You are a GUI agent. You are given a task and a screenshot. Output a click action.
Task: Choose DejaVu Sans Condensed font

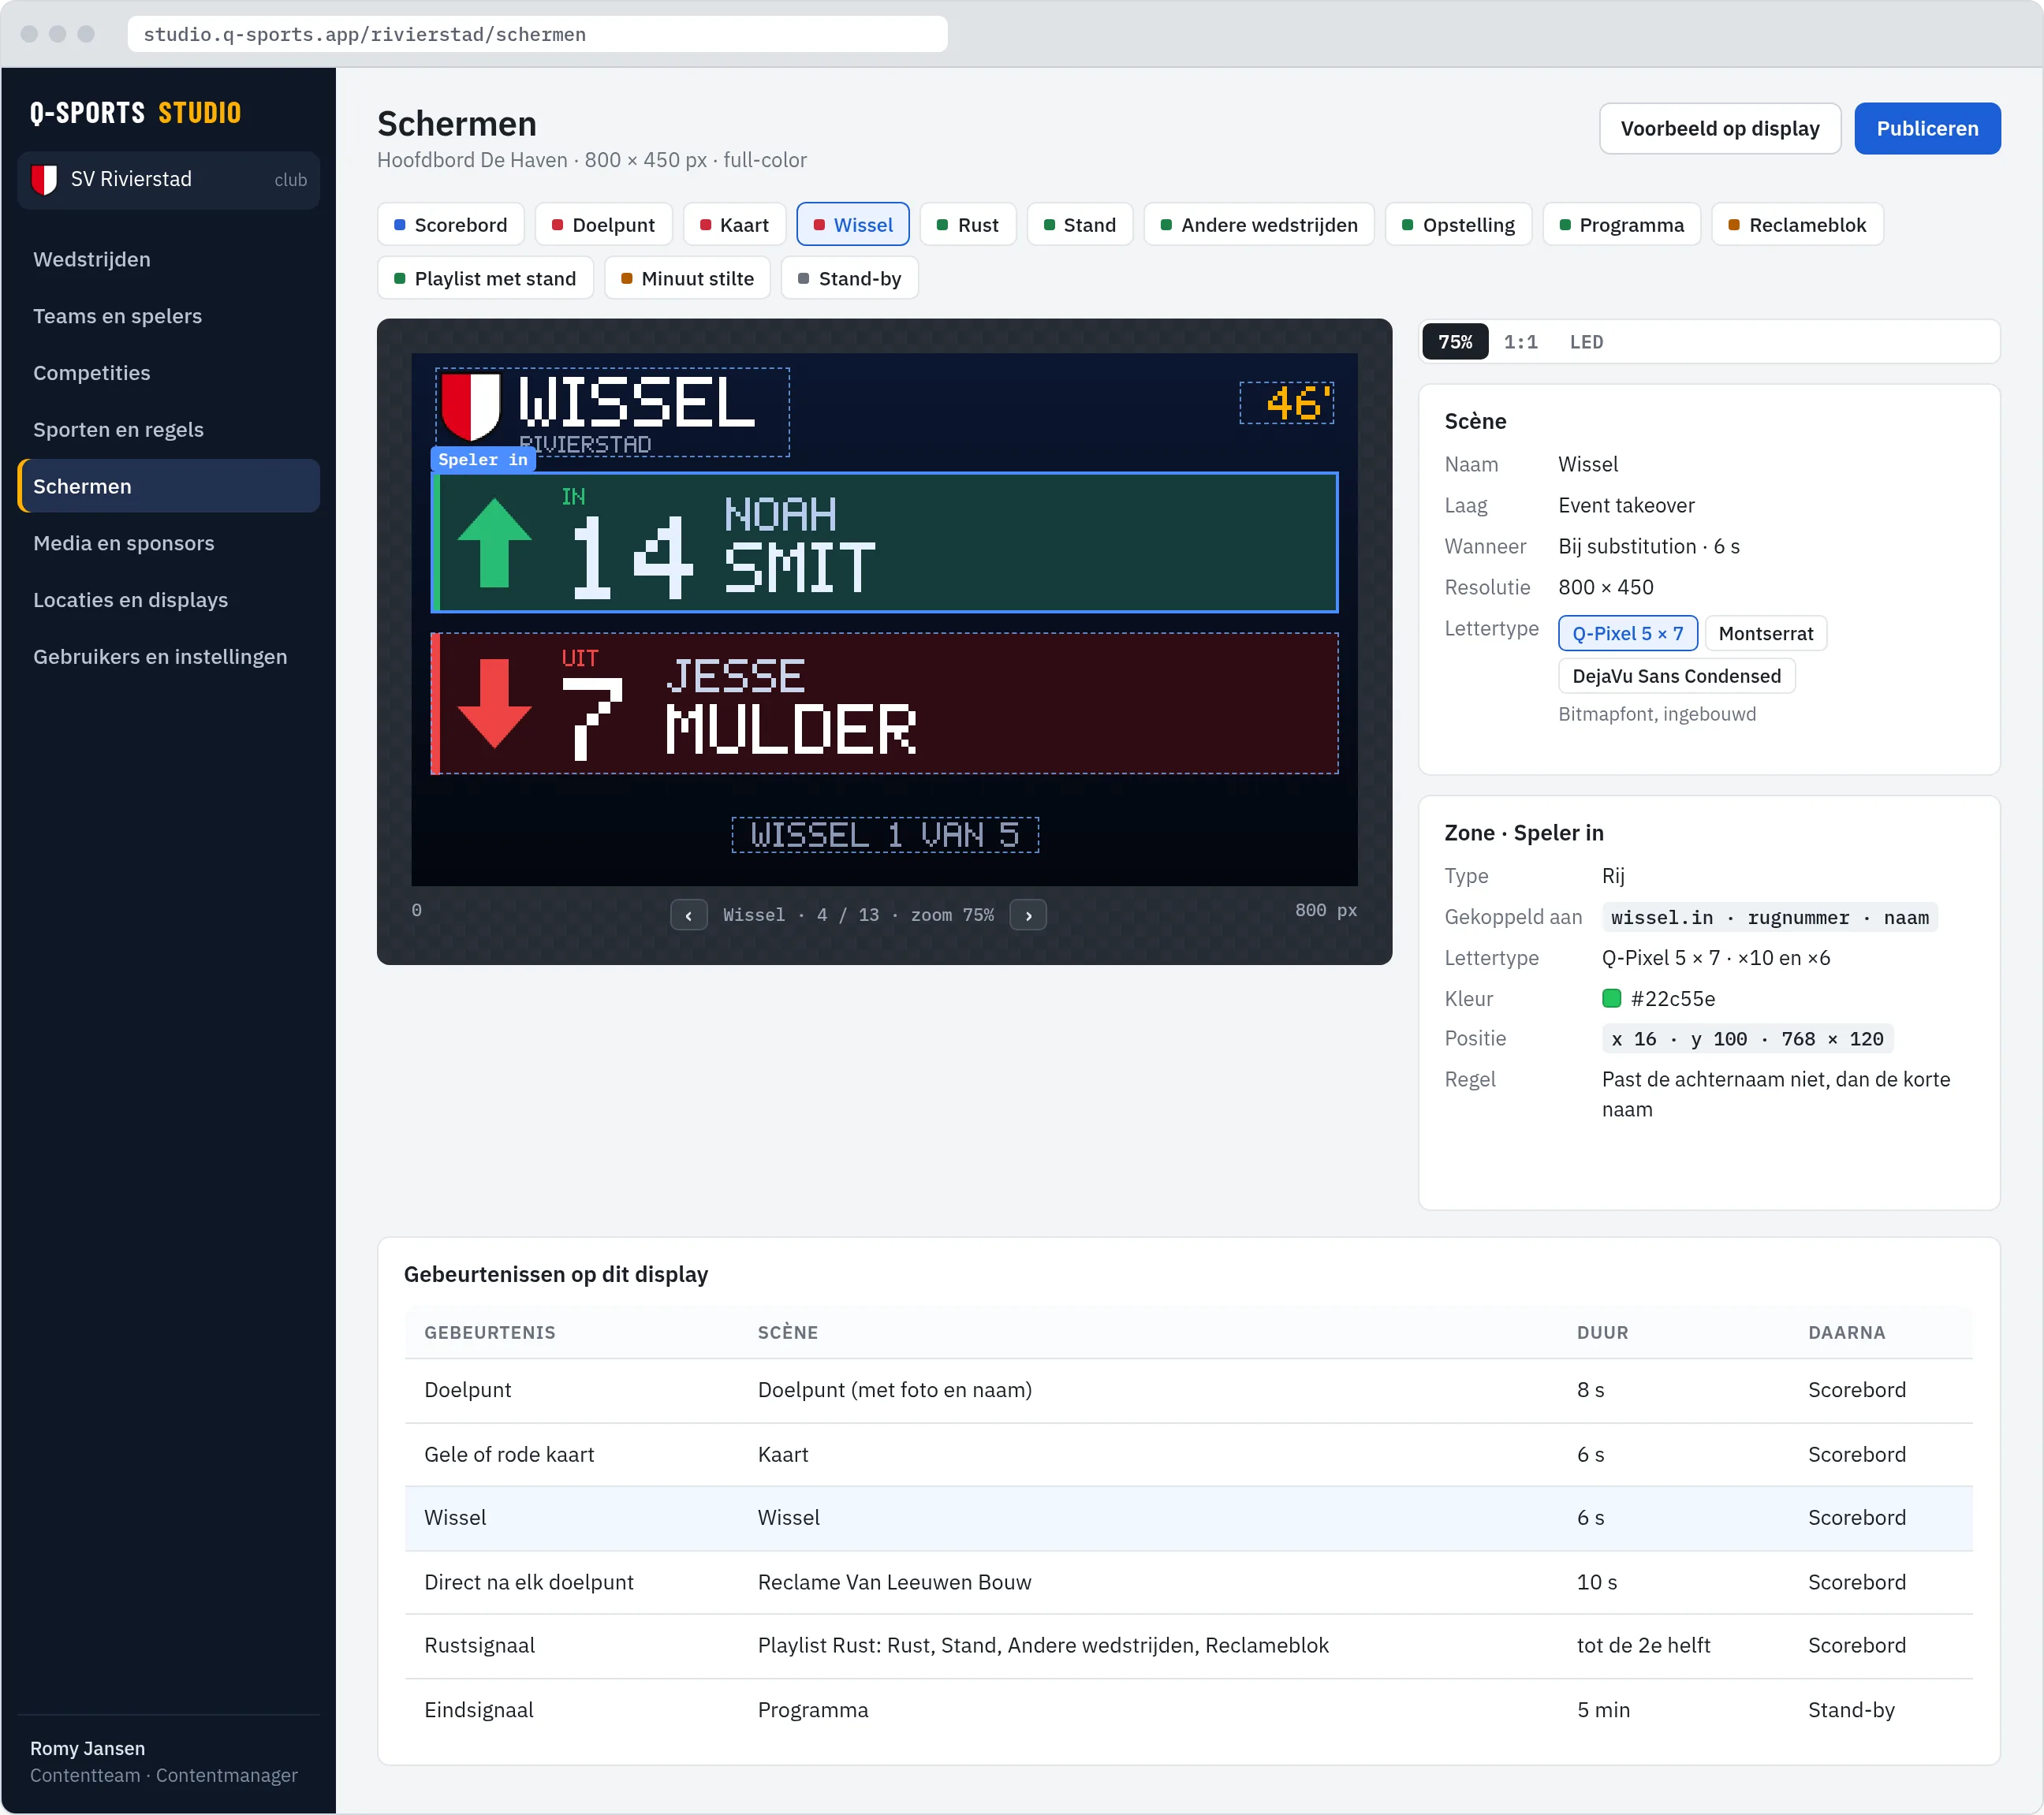click(1676, 676)
